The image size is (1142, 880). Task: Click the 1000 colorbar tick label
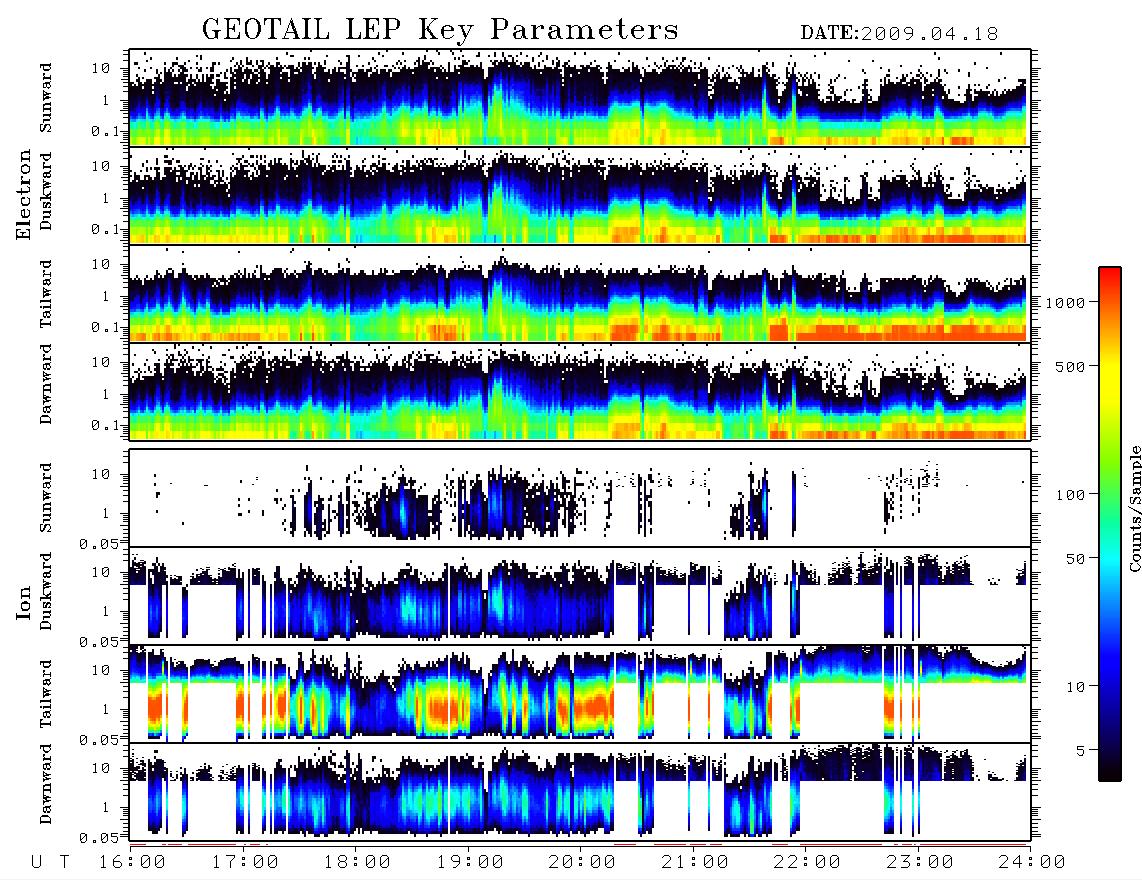tap(1066, 303)
